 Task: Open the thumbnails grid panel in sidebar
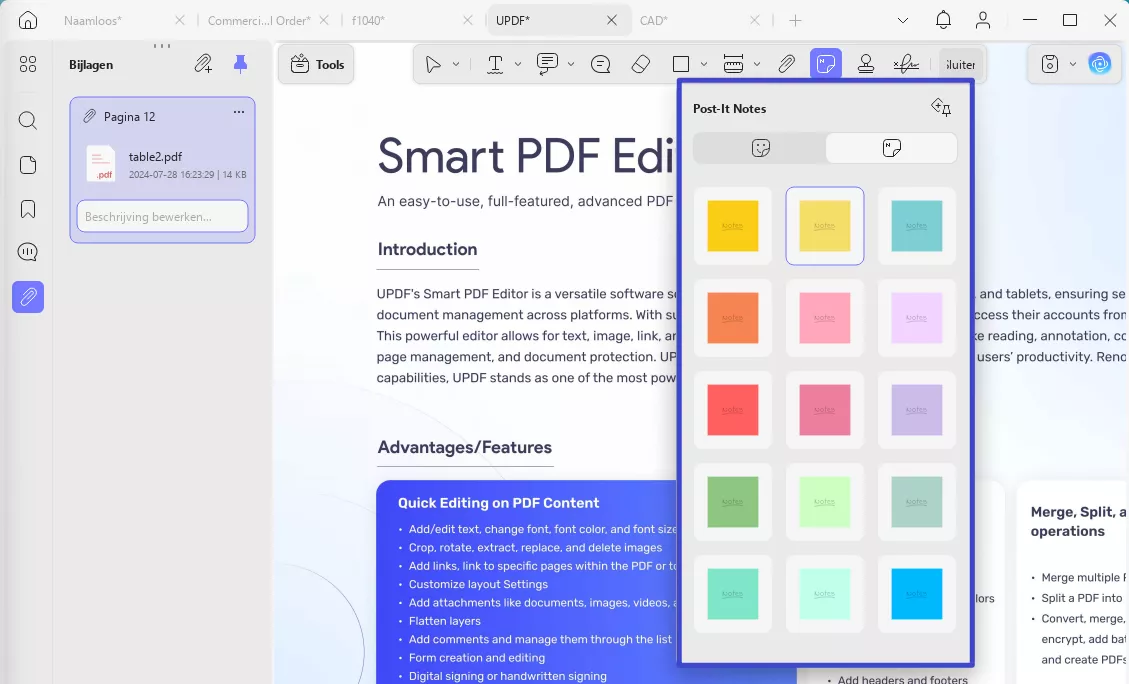click(27, 65)
